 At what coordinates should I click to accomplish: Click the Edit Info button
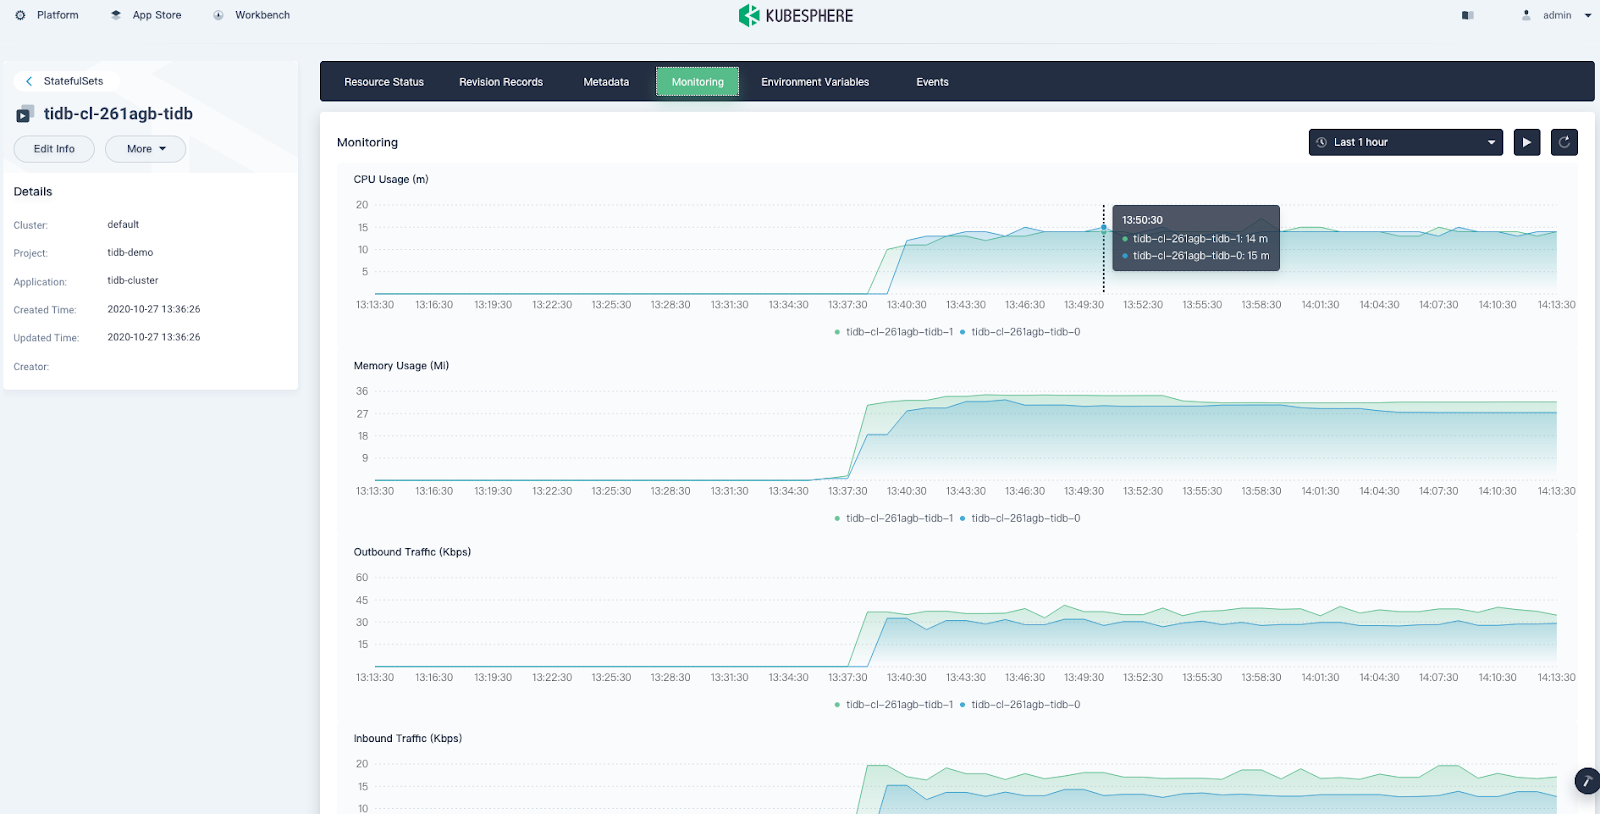coord(54,149)
